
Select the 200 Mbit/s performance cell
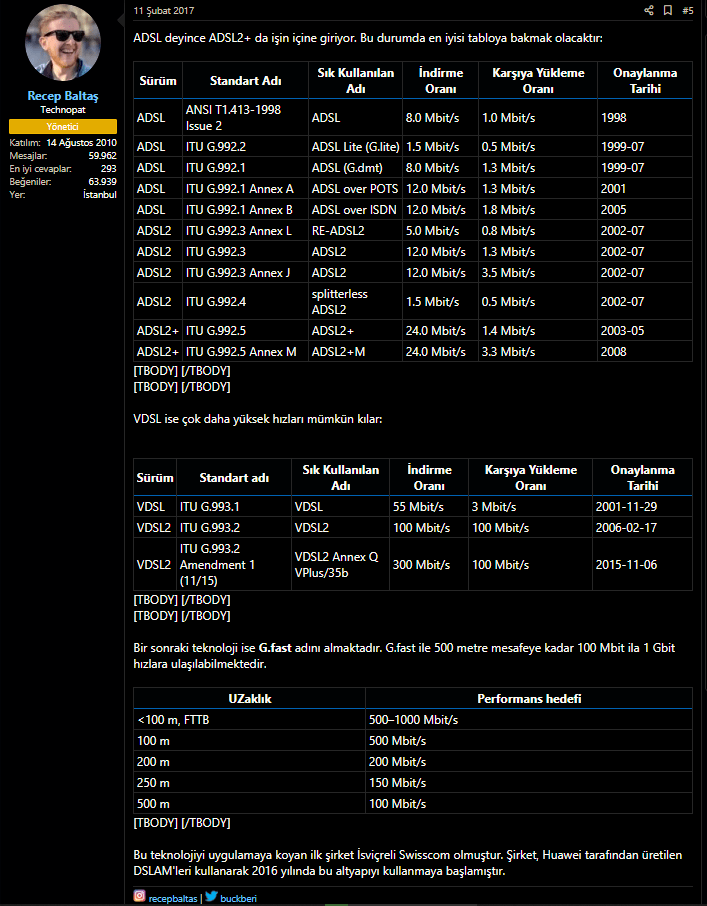529,762
